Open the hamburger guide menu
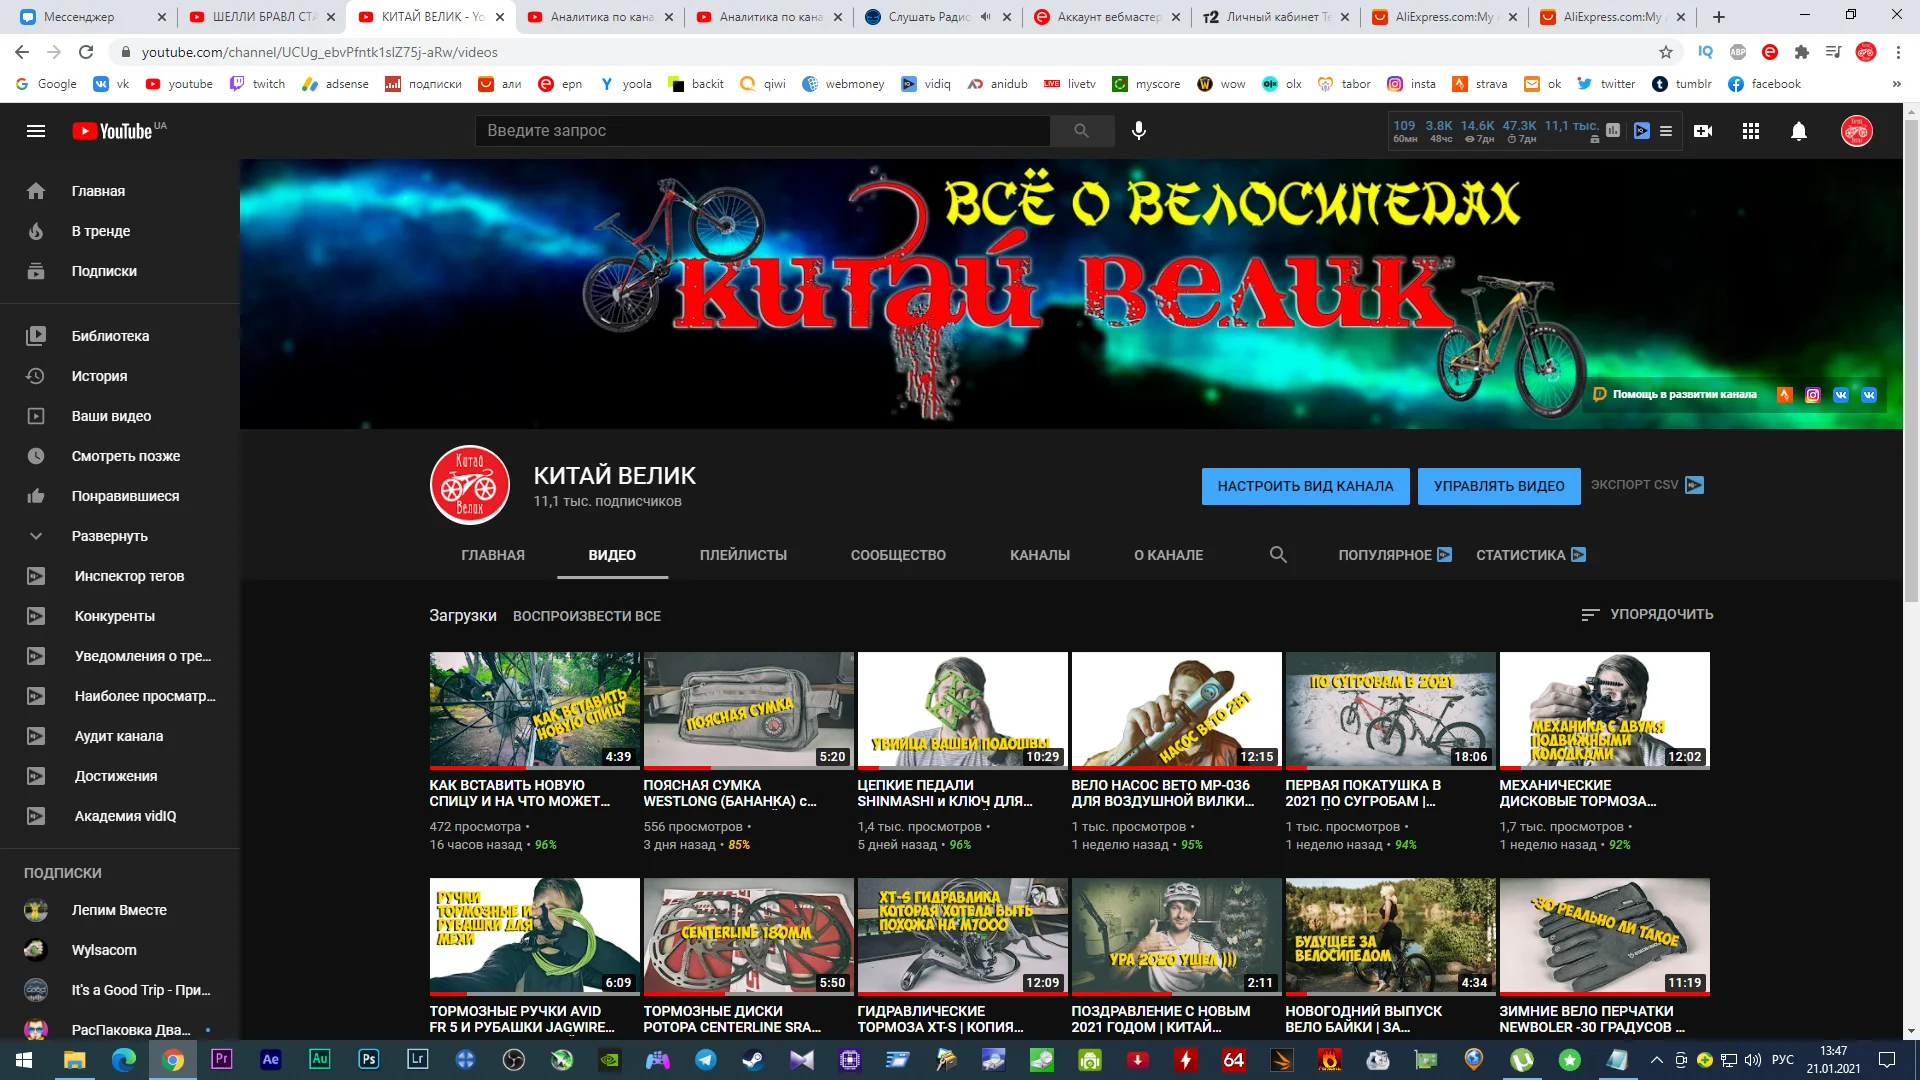 click(36, 131)
